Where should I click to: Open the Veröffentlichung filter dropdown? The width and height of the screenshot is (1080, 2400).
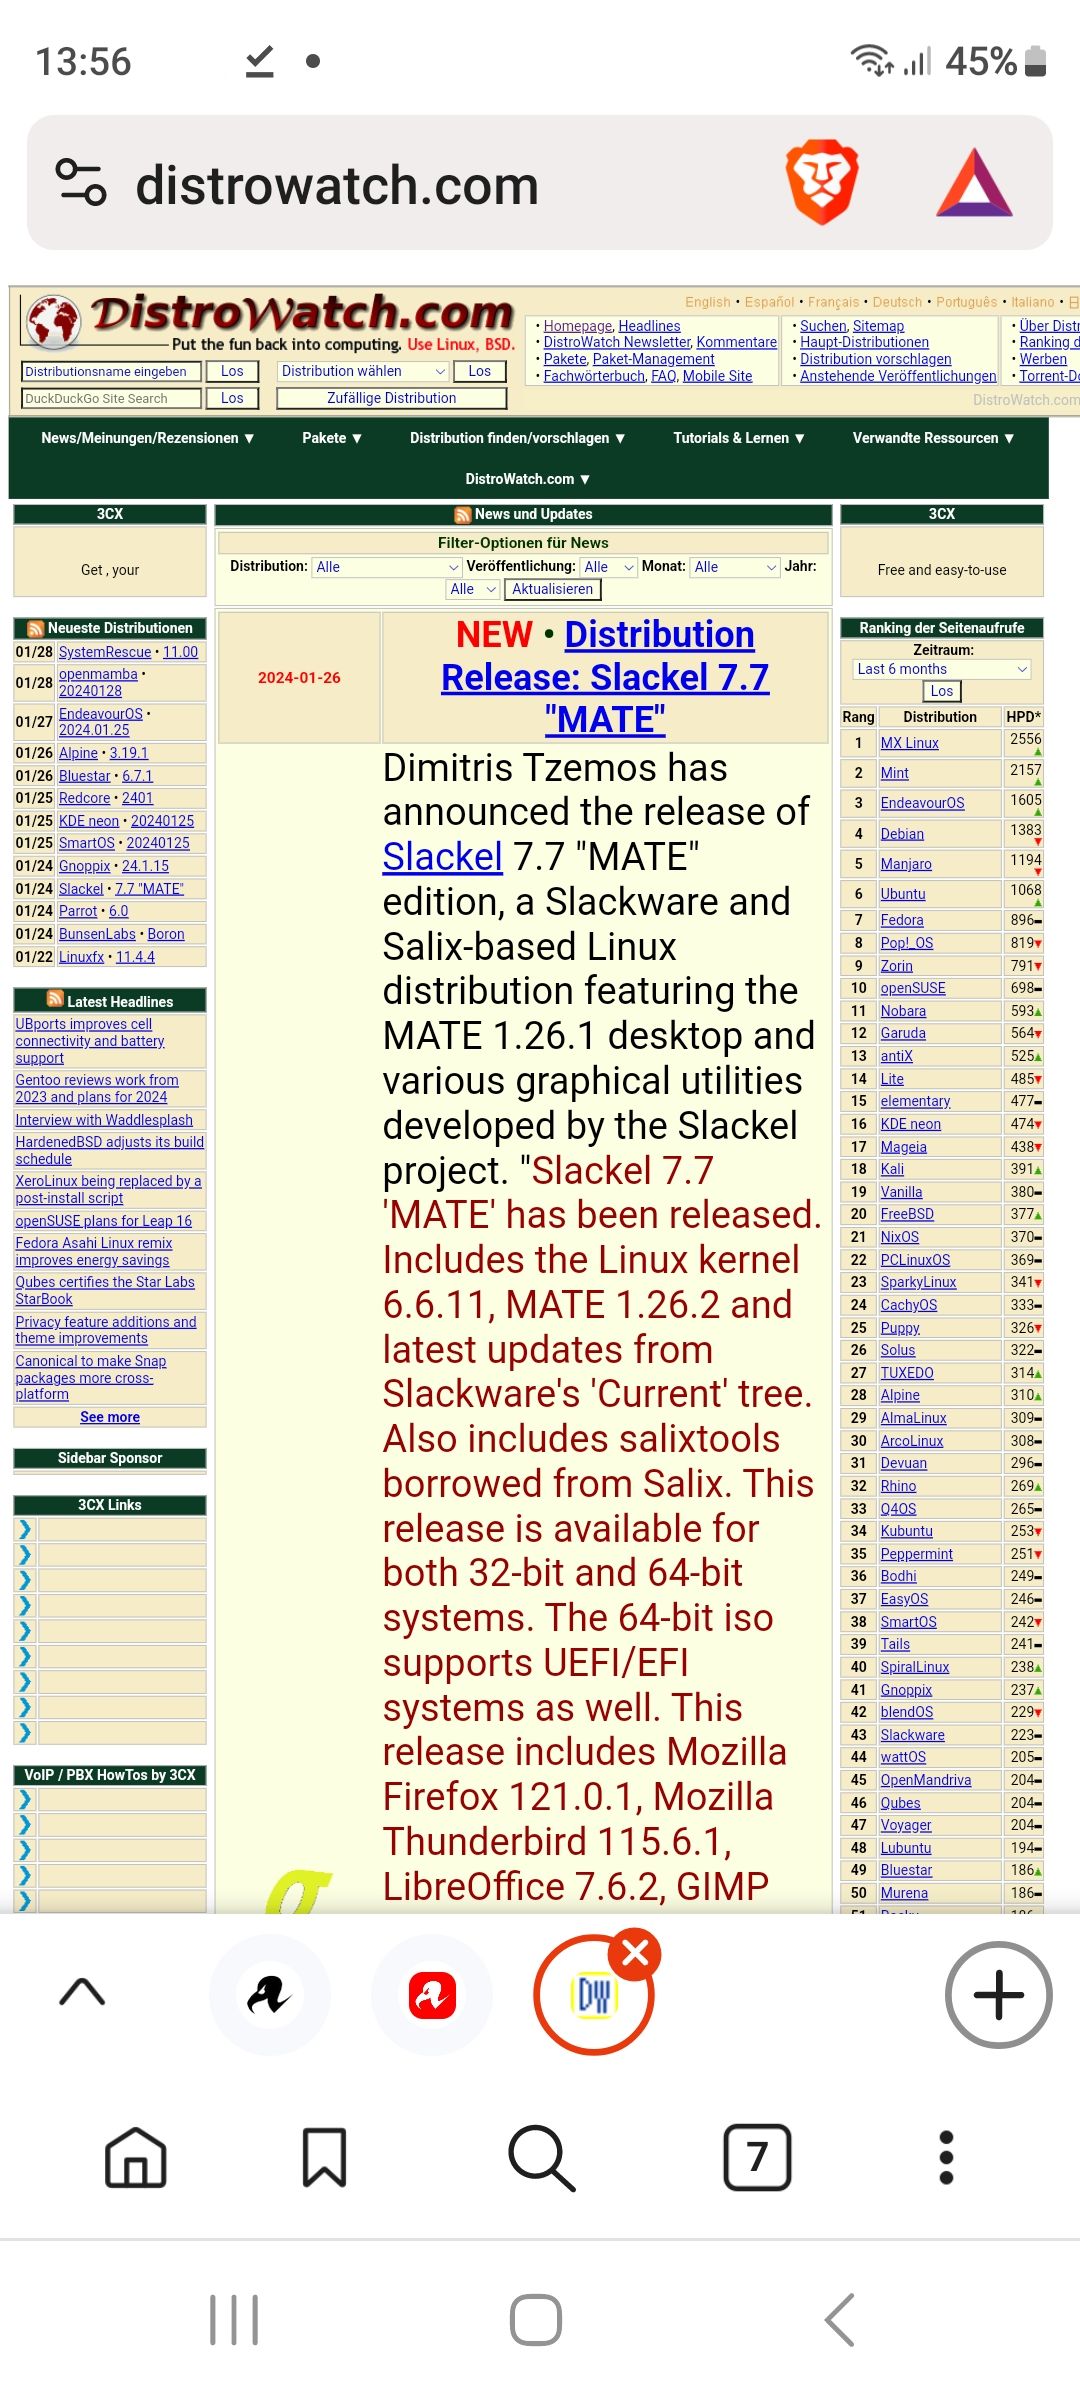point(609,567)
